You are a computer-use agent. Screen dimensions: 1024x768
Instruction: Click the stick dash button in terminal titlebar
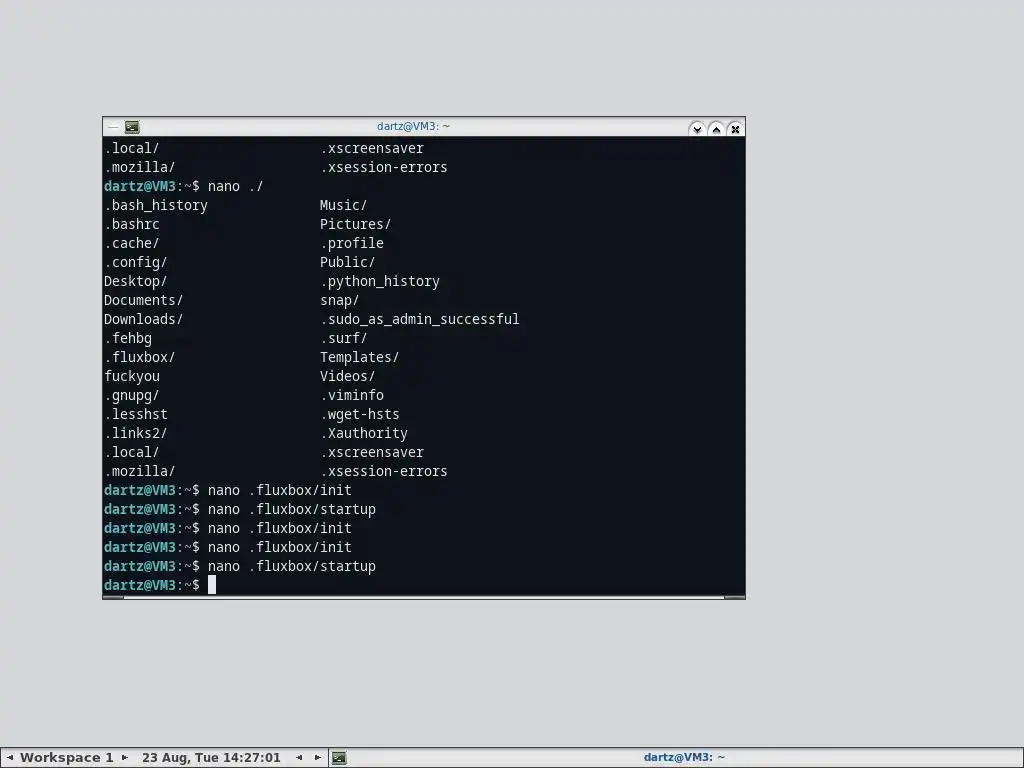pyautogui.click(x=113, y=127)
